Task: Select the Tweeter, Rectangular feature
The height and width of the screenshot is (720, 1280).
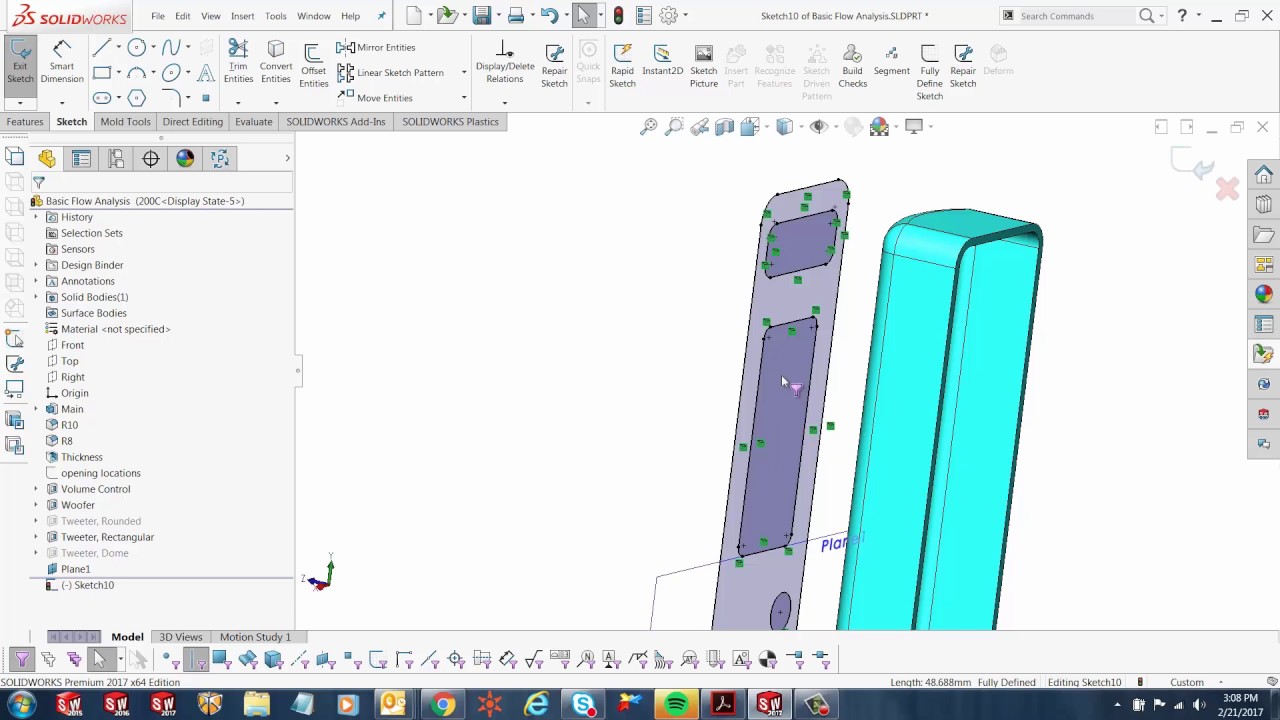Action: pos(107,537)
